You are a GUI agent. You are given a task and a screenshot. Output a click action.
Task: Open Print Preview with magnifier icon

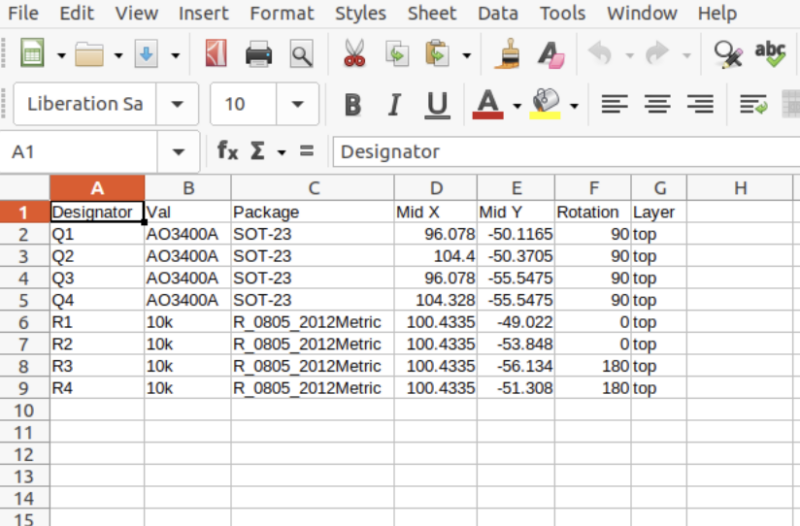click(x=301, y=54)
